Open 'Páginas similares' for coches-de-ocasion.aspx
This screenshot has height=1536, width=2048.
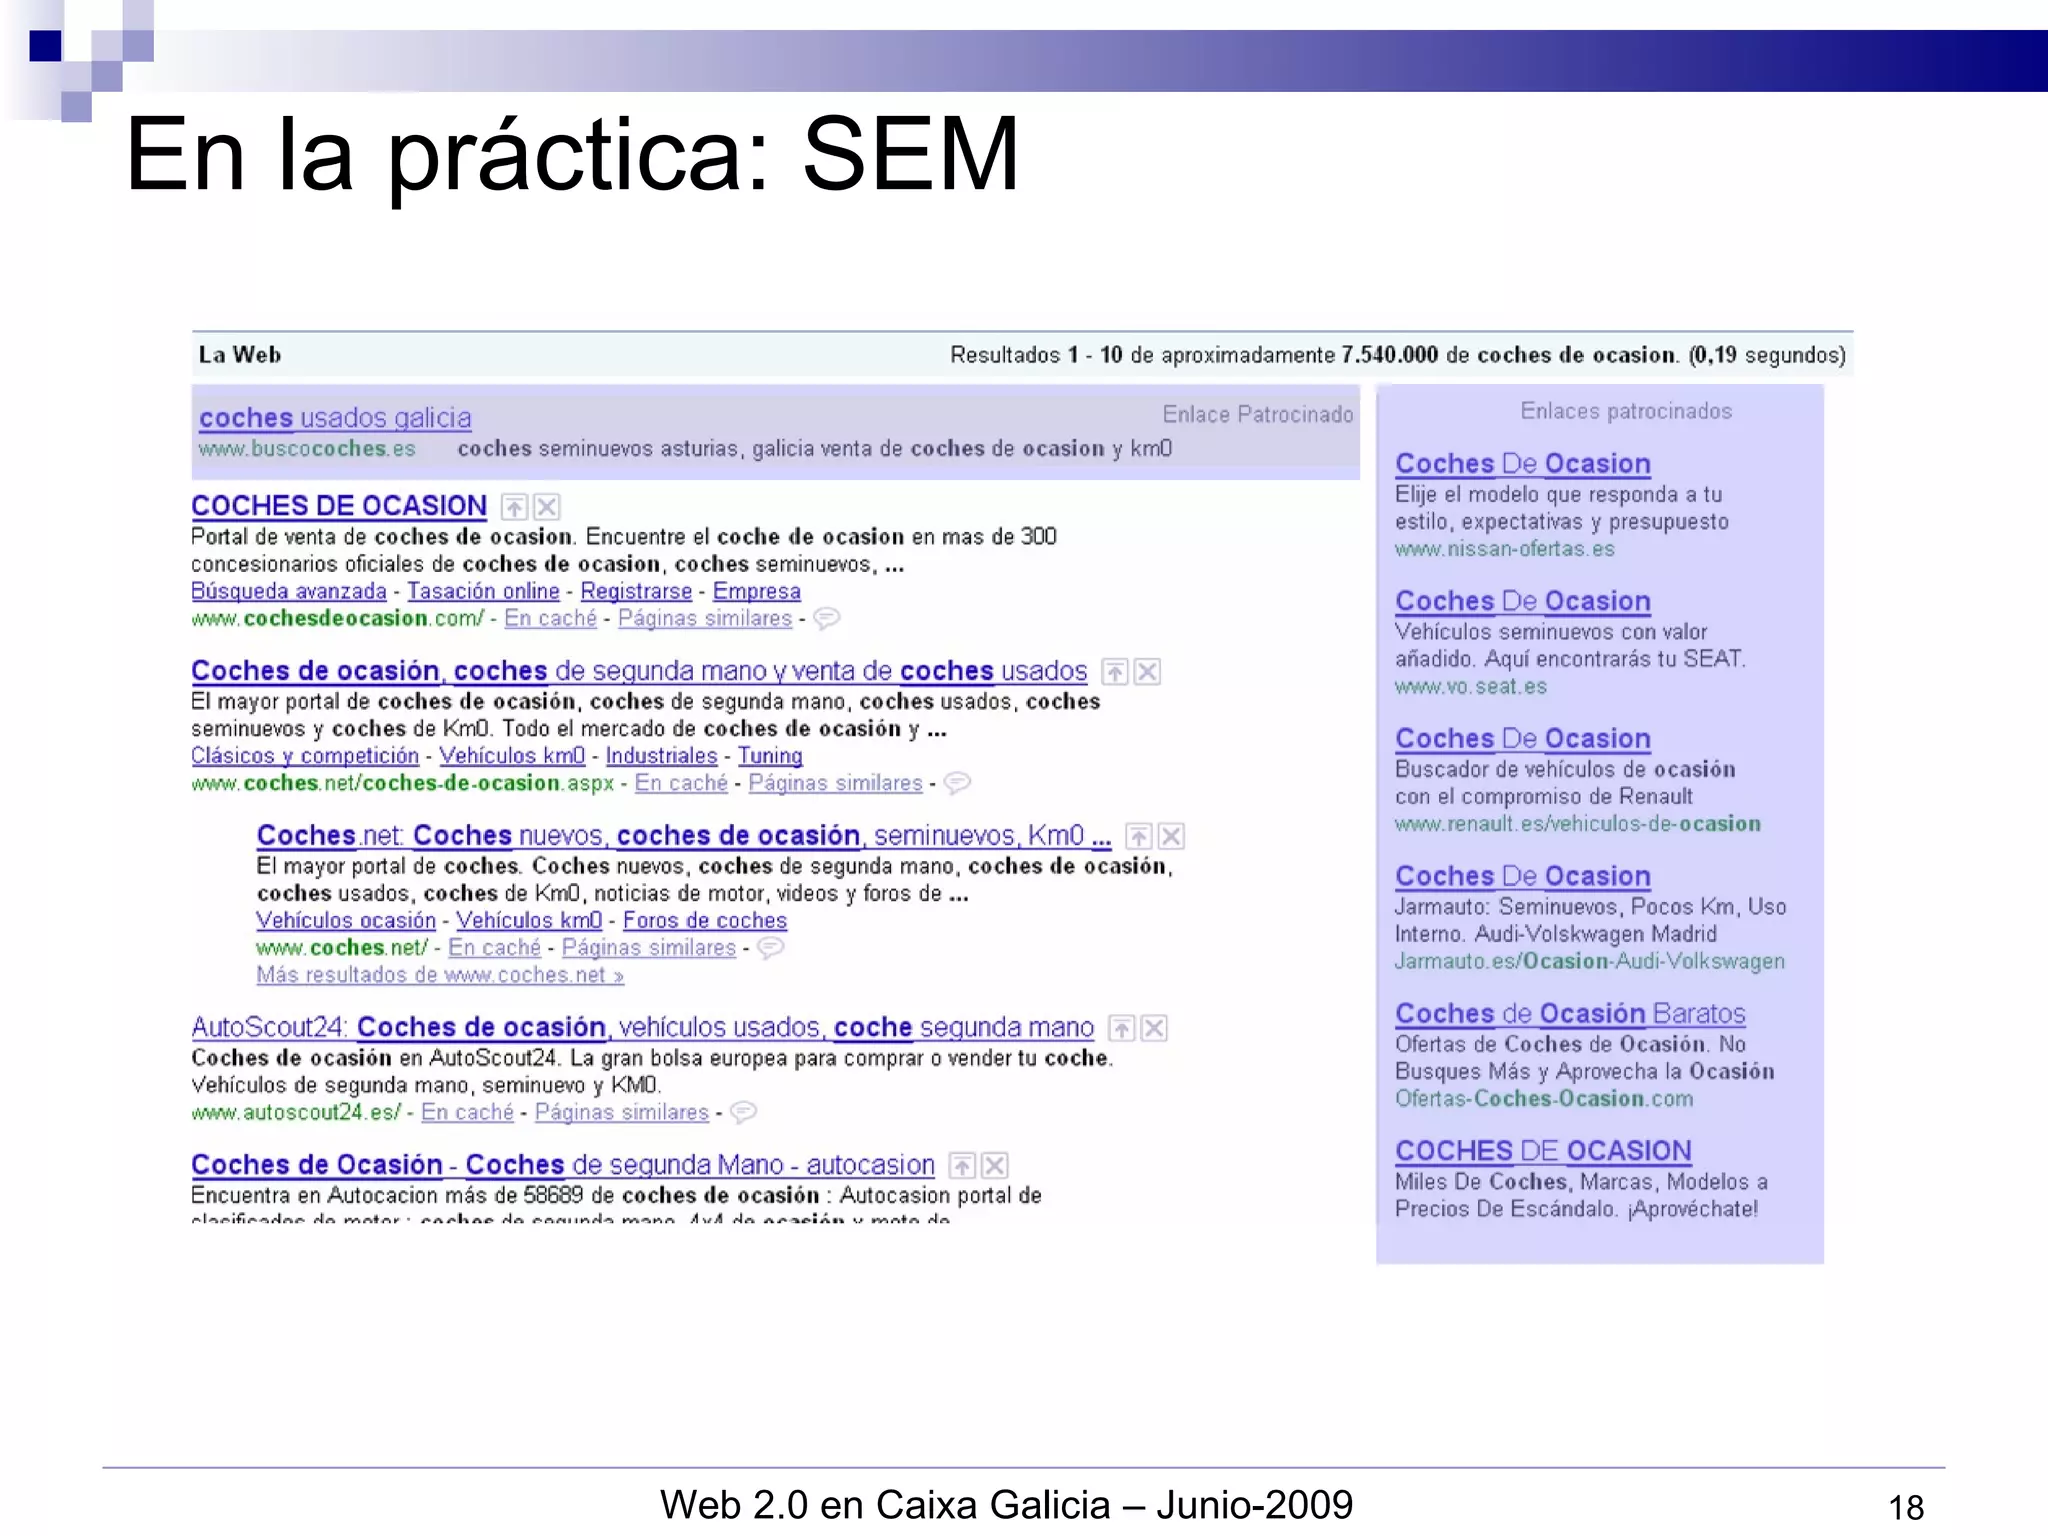(x=835, y=783)
